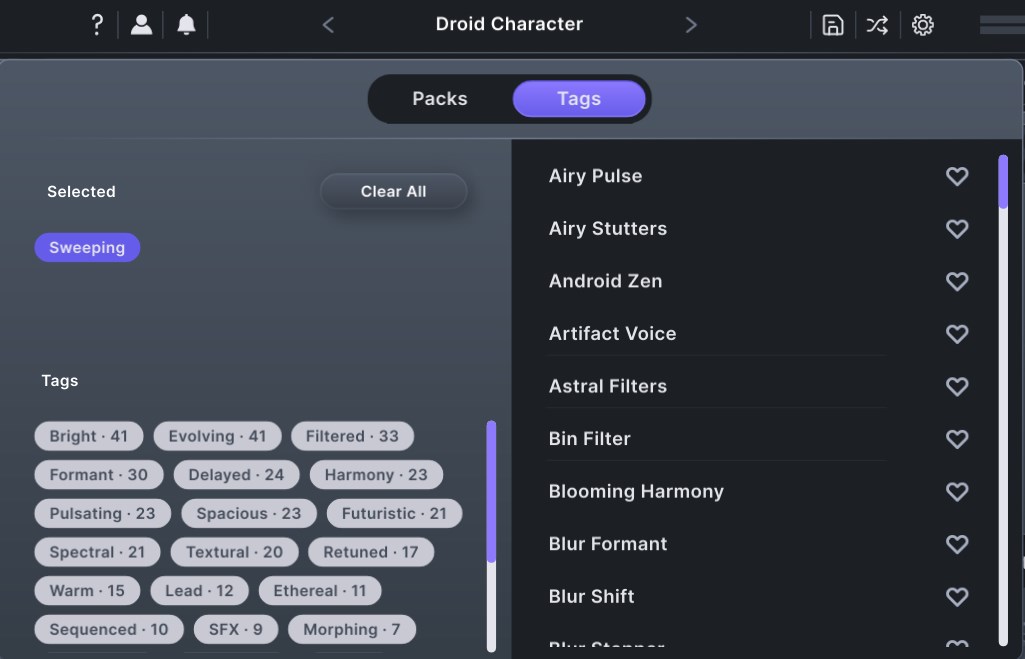Image resolution: width=1025 pixels, height=659 pixels.
Task: Favorite the Android Zen preset
Action: 957,281
